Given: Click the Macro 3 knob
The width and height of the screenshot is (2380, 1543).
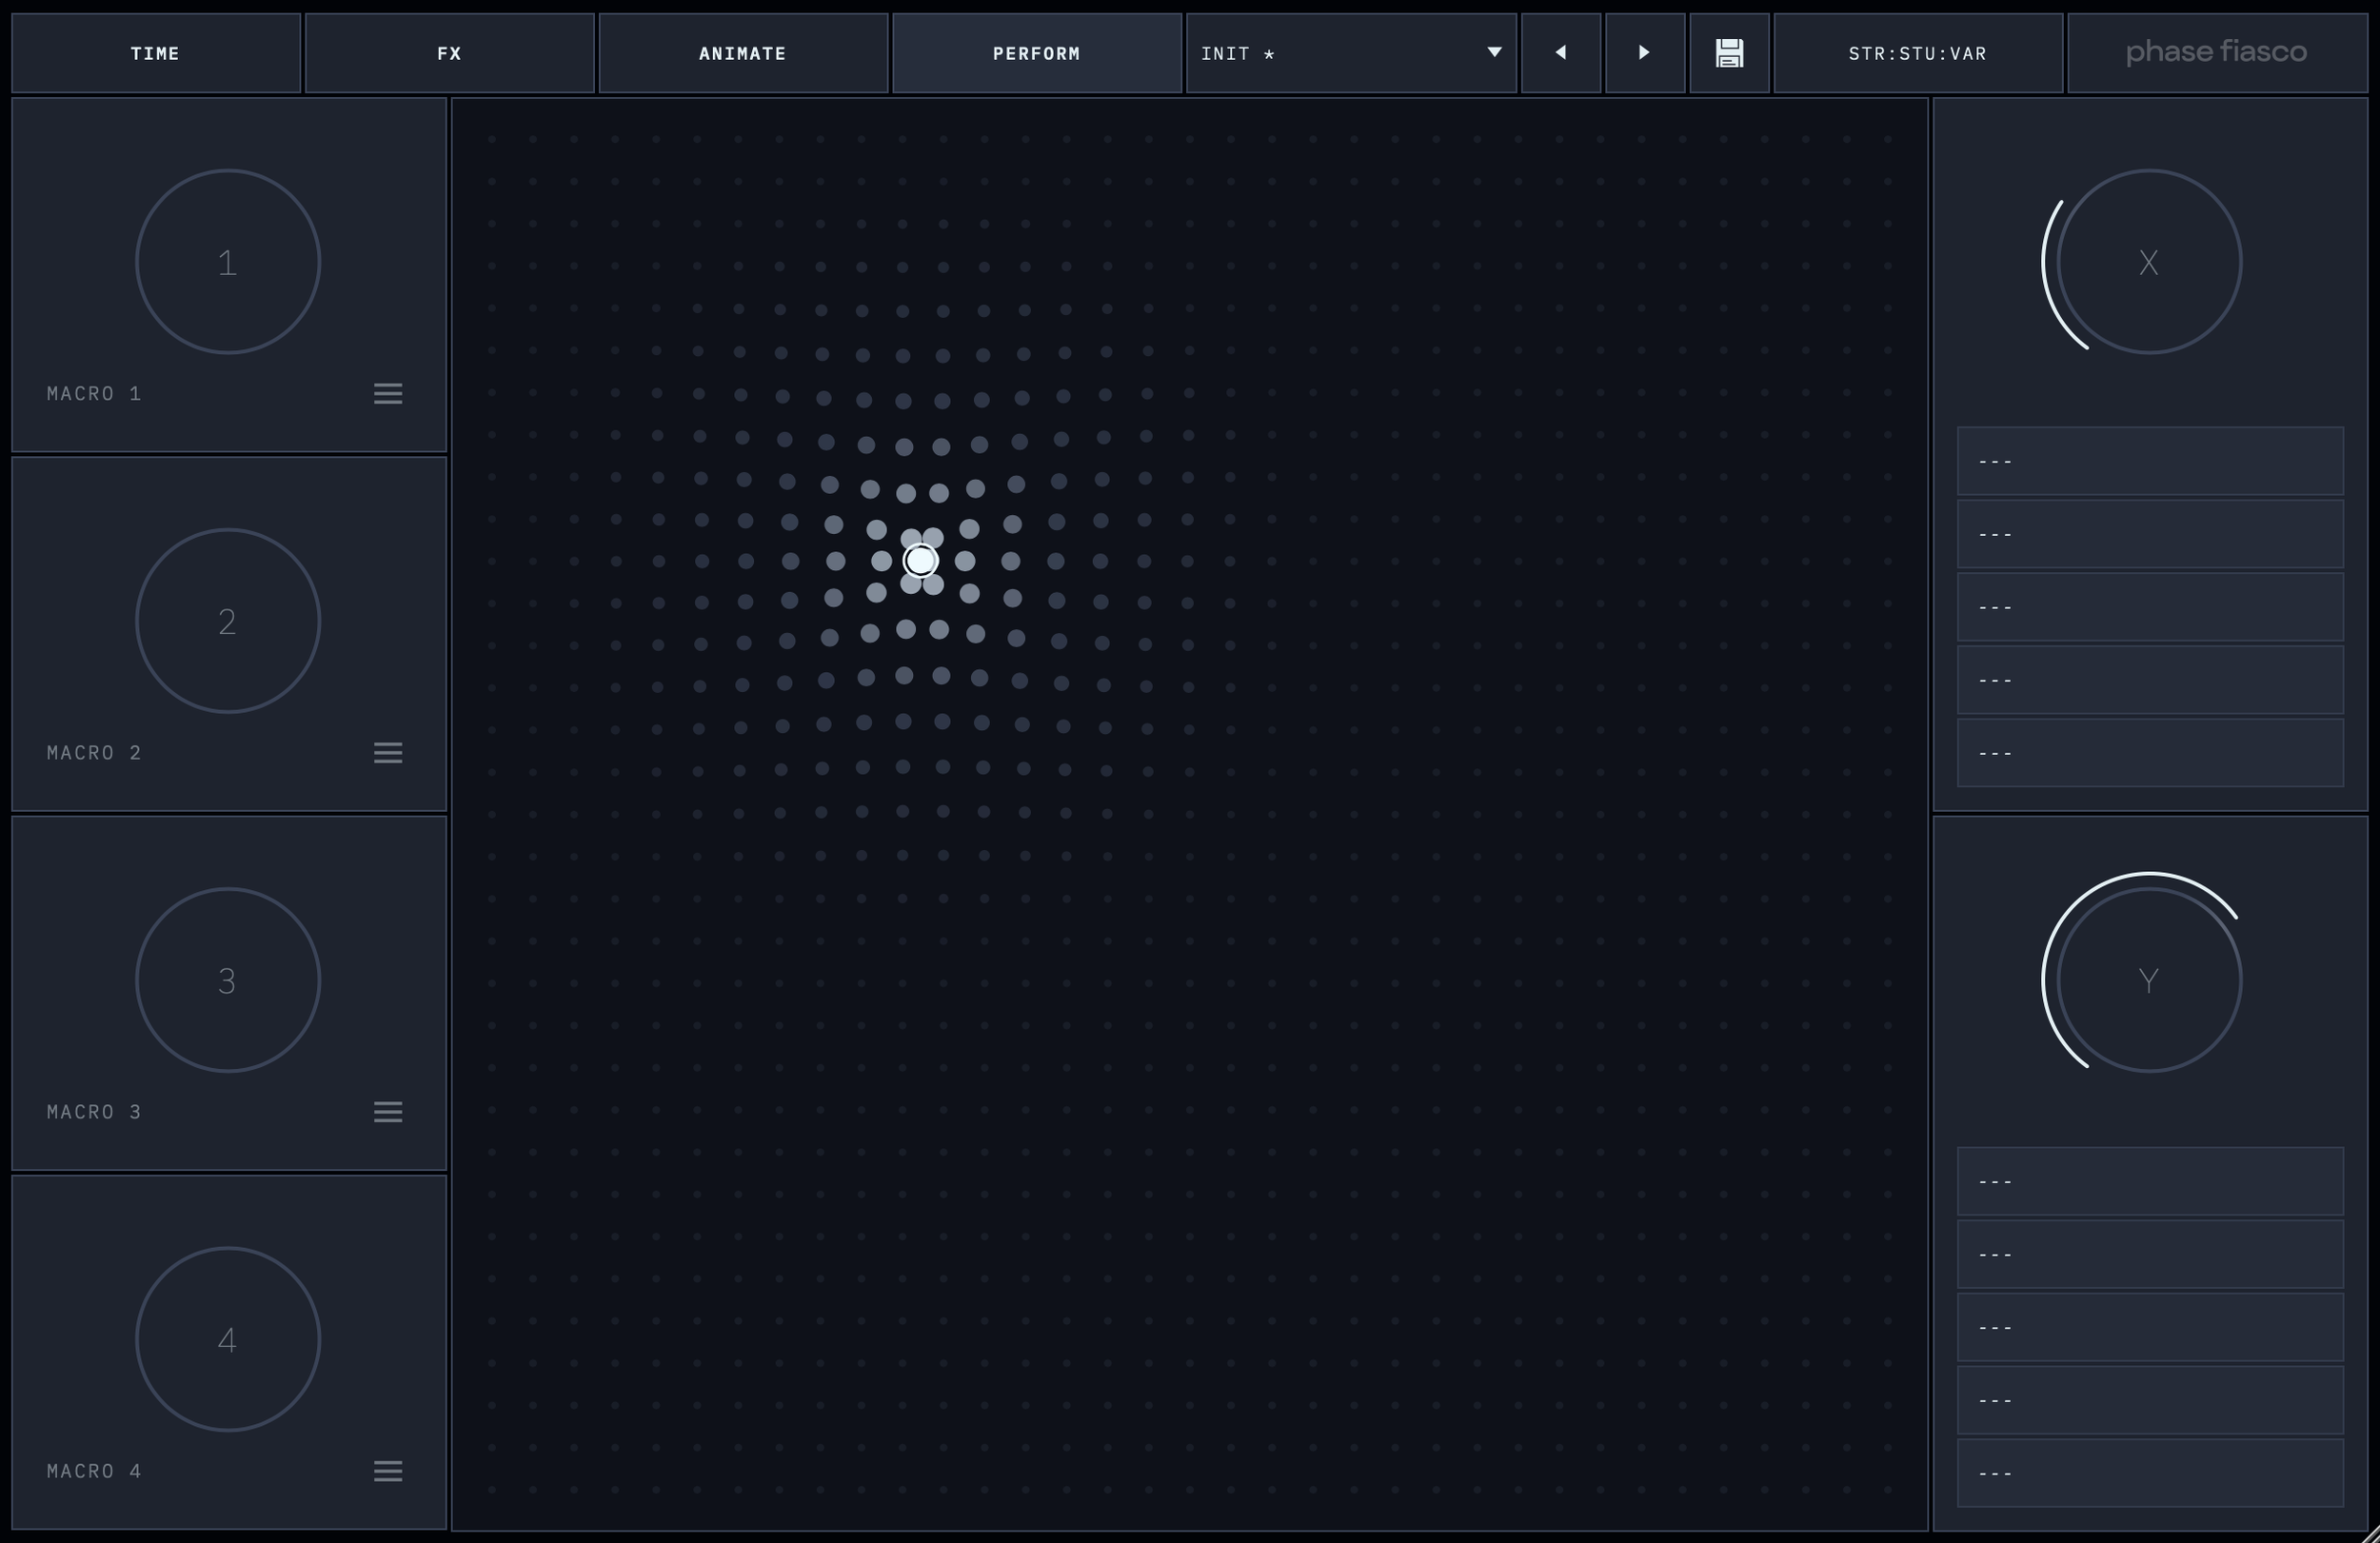Looking at the screenshot, I should 228,980.
